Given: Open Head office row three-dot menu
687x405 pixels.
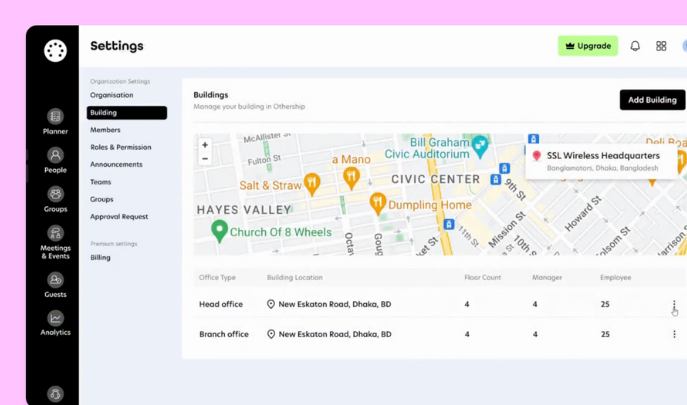Looking at the screenshot, I should pyautogui.click(x=674, y=305).
